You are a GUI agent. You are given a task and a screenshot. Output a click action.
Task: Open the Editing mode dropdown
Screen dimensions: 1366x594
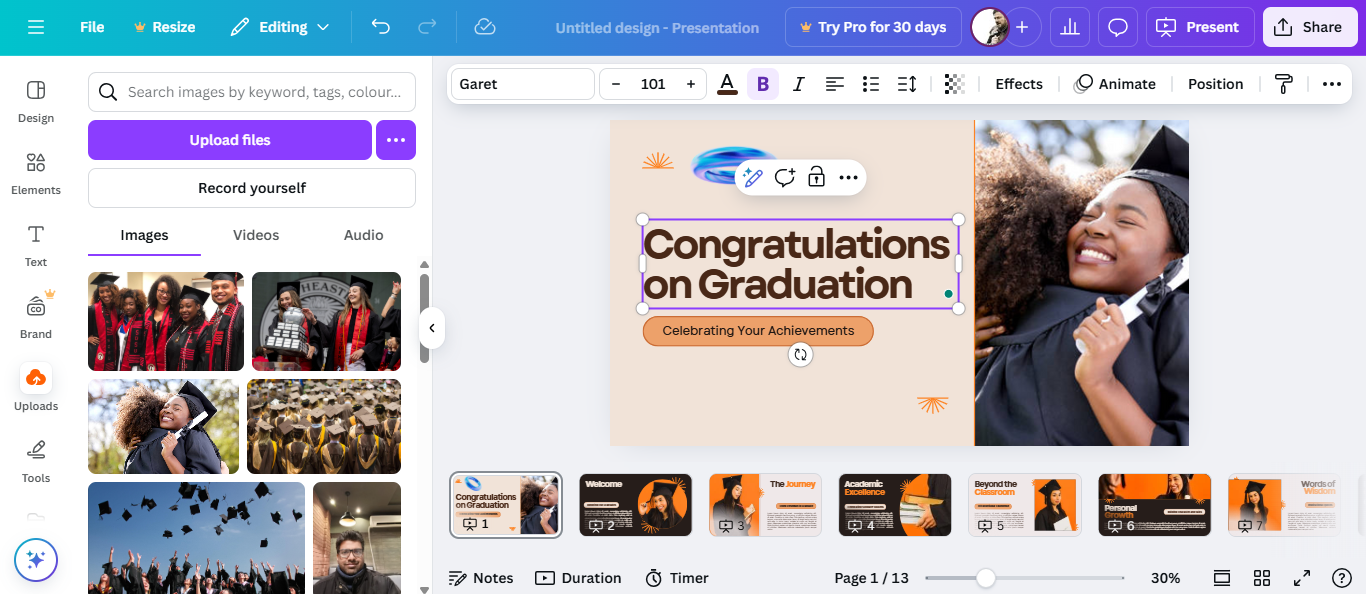pyautogui.click(x=279, y=27)
